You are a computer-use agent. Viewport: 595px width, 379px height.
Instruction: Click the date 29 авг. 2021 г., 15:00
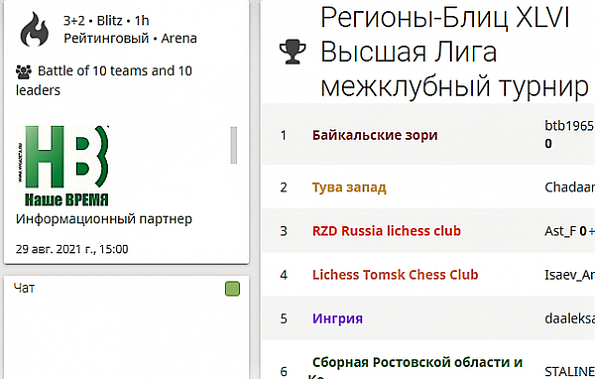72,249
